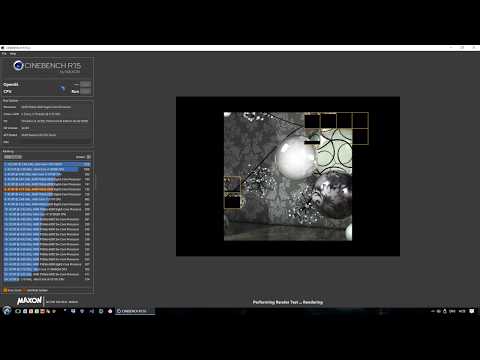Screen dimensions: 480x360
Task: Click the Cinebench R15 logo icon
Action: [x=18, y=65]
